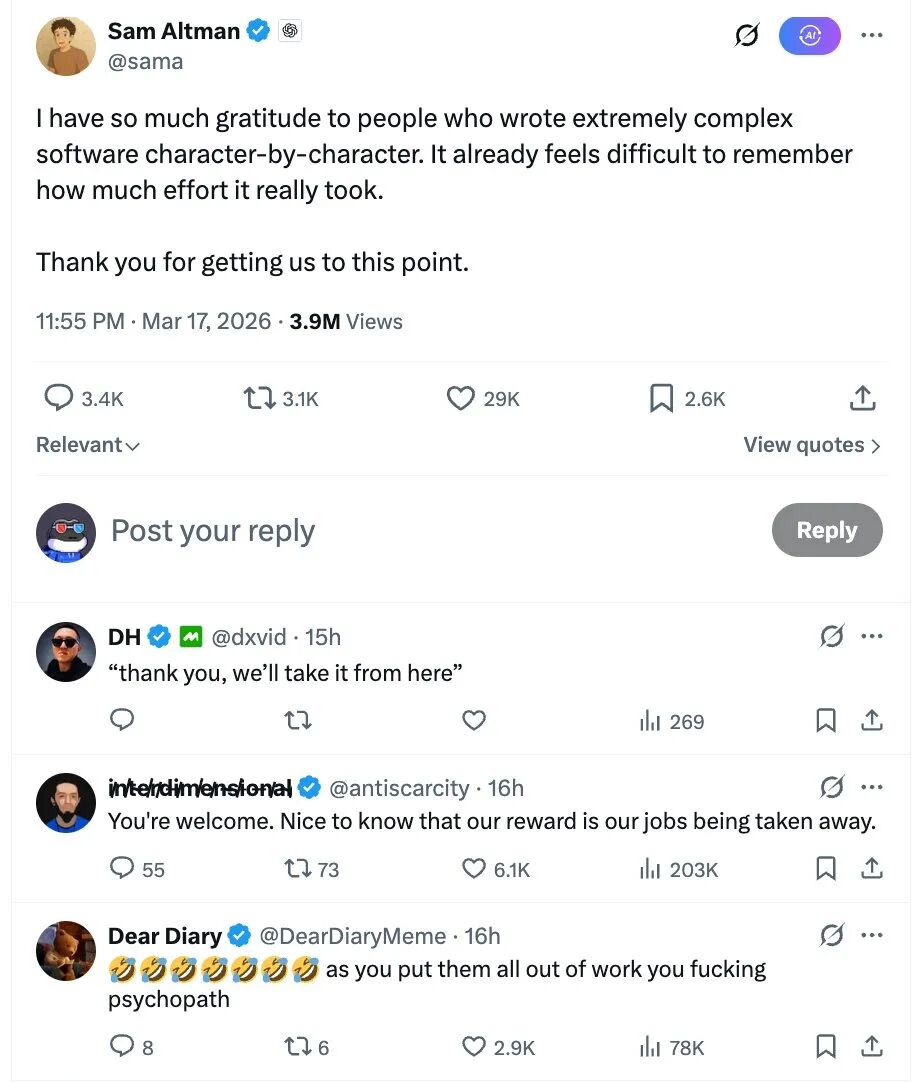This screenshot has height=1082, width=916.
Task: Expand View quotes with the chevron
Action: pyautogui.click(x=812, y=445)
